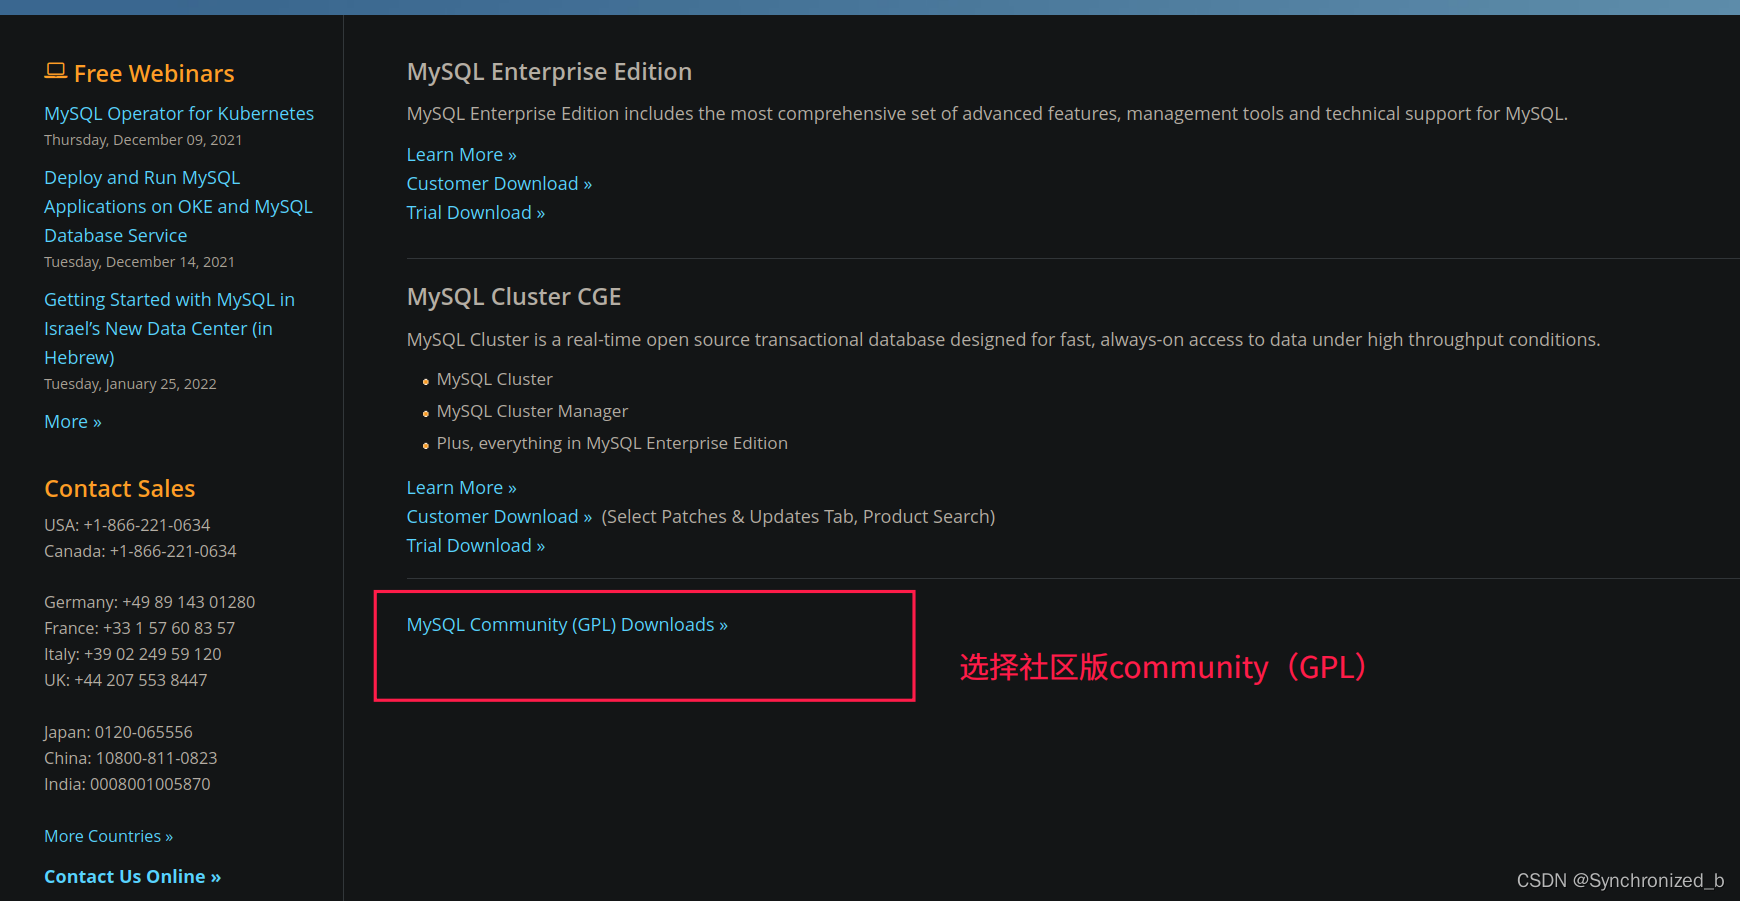This screenshot has width=1740, height=901.
Task: Start Trial Download for MySQL Cluster CGE
Action: (x=475, y=545)
